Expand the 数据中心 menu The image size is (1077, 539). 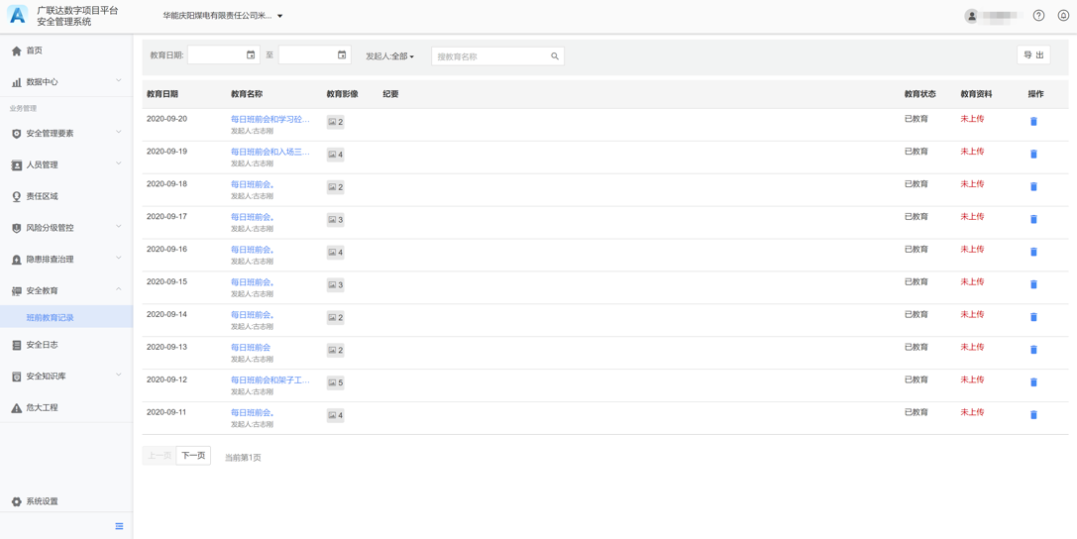[x=66, y=82]
